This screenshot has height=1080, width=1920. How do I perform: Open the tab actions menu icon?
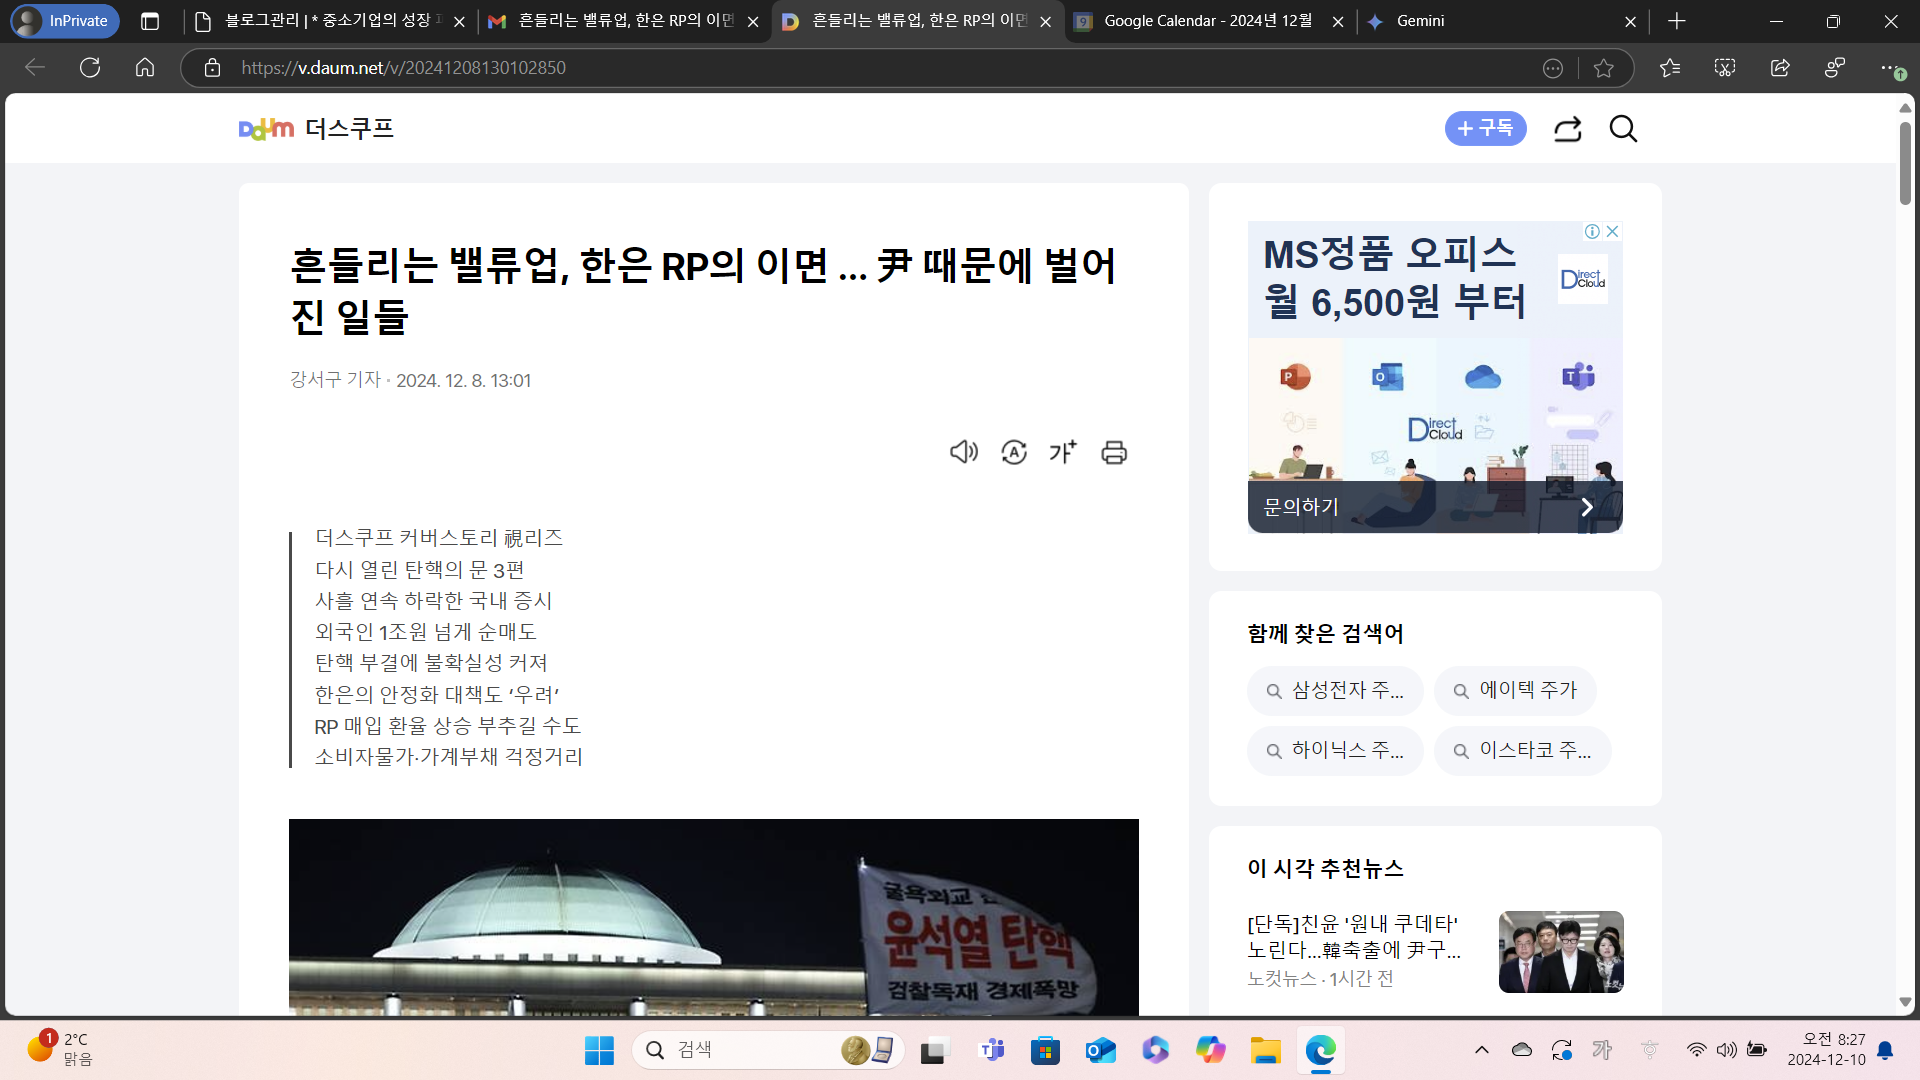150,21
